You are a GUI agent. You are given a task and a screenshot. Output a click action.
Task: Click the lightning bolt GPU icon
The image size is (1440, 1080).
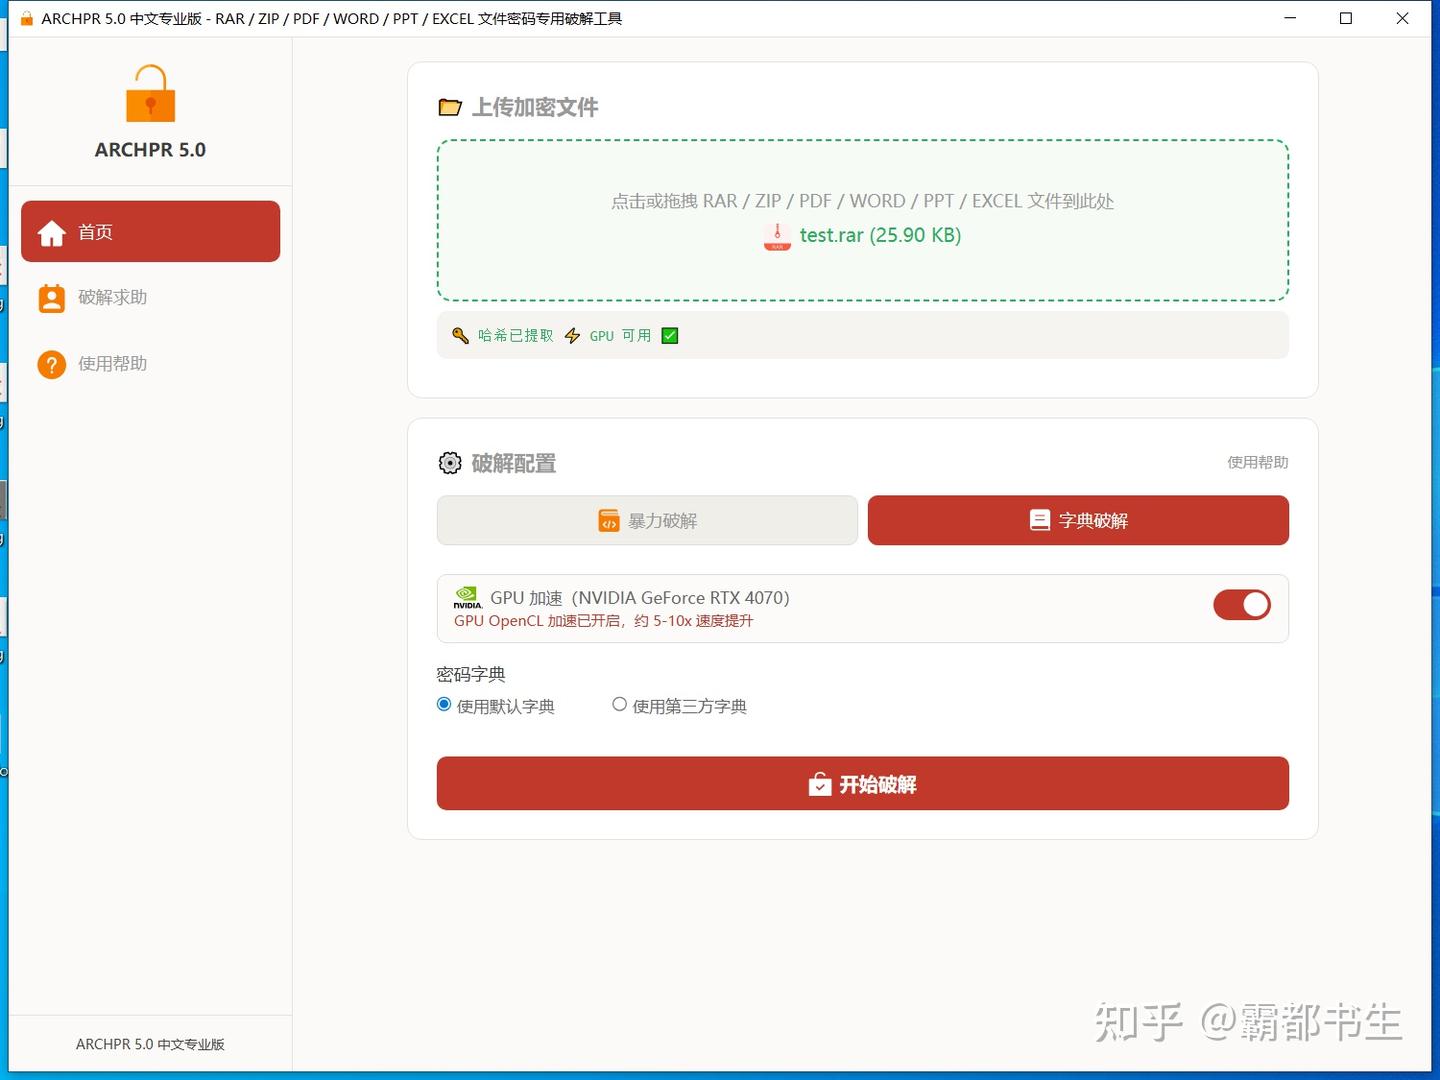tap(572, 336)
